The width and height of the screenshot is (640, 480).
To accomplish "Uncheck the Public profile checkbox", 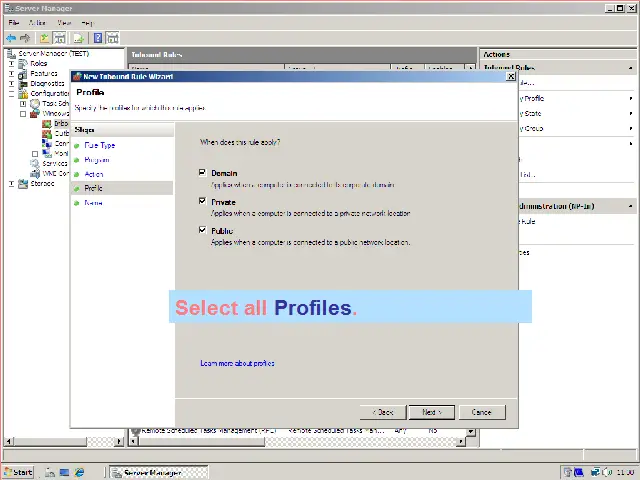I will point(202,230).
